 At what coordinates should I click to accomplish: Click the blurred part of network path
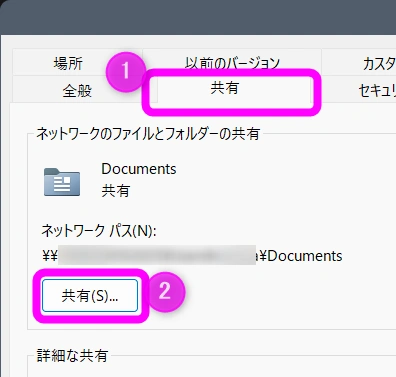157,255
